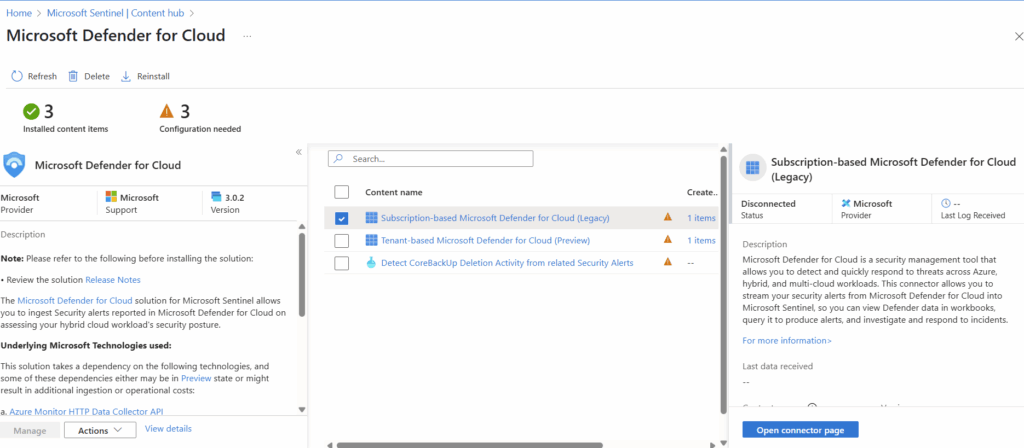Click the Microsoft support logo icon
The width and height of the screenshot is (1024, 448).
(x=111, y=197)
